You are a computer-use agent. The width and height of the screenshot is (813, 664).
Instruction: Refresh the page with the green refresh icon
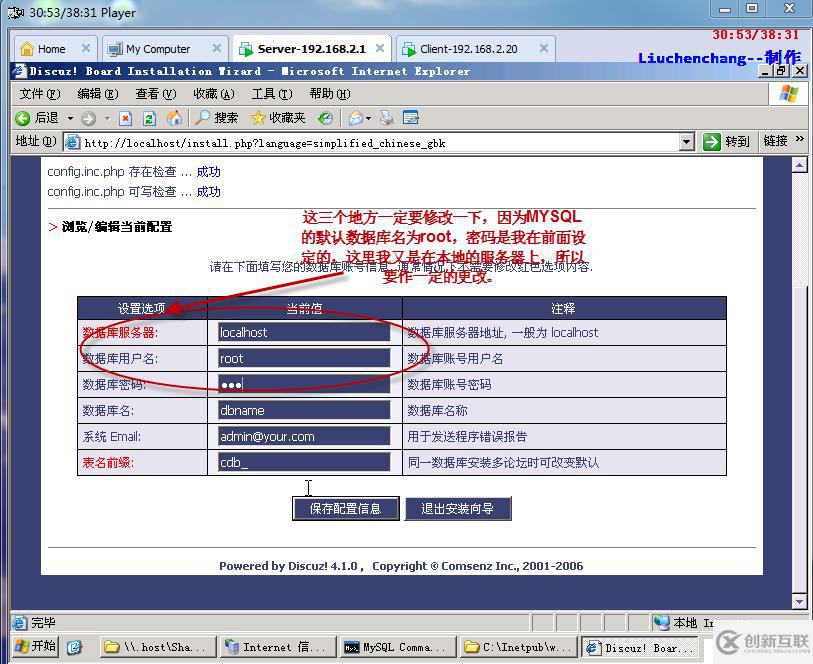(149, 119)
